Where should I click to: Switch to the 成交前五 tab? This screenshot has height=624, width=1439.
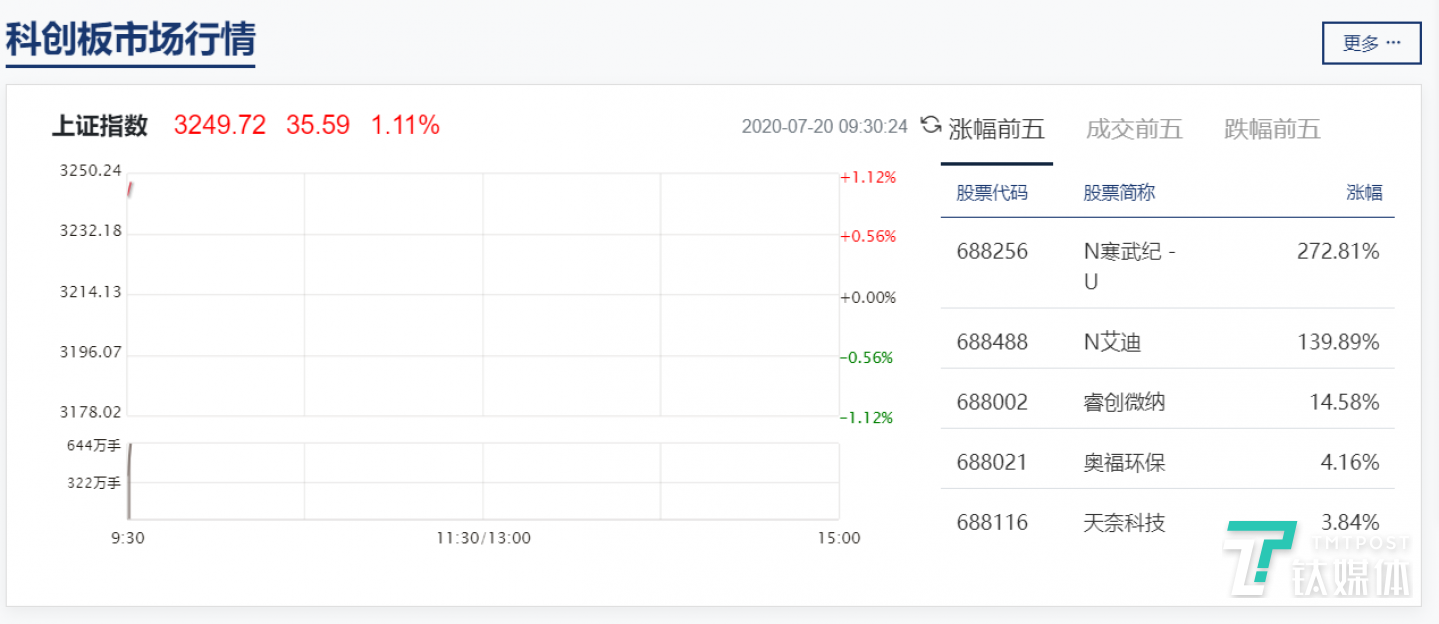coord(1134,129)
